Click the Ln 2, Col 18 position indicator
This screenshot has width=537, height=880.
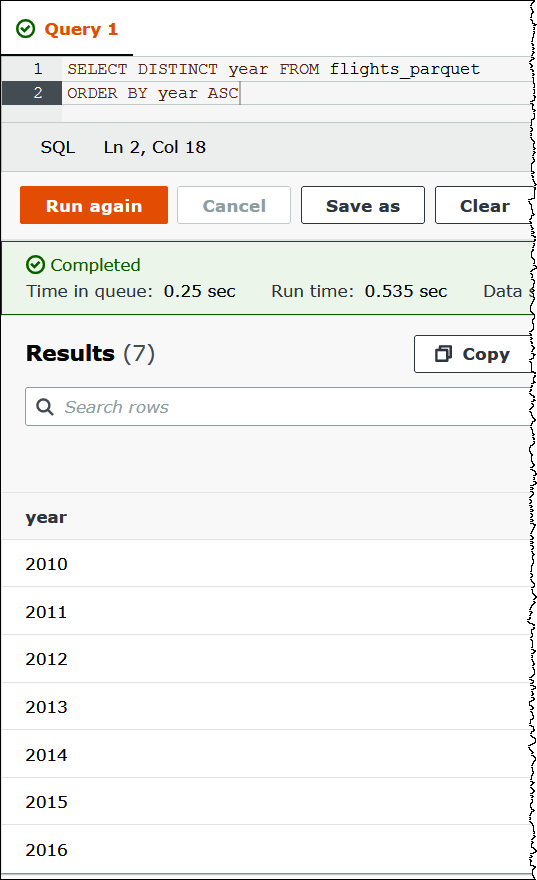click(155, 147)
